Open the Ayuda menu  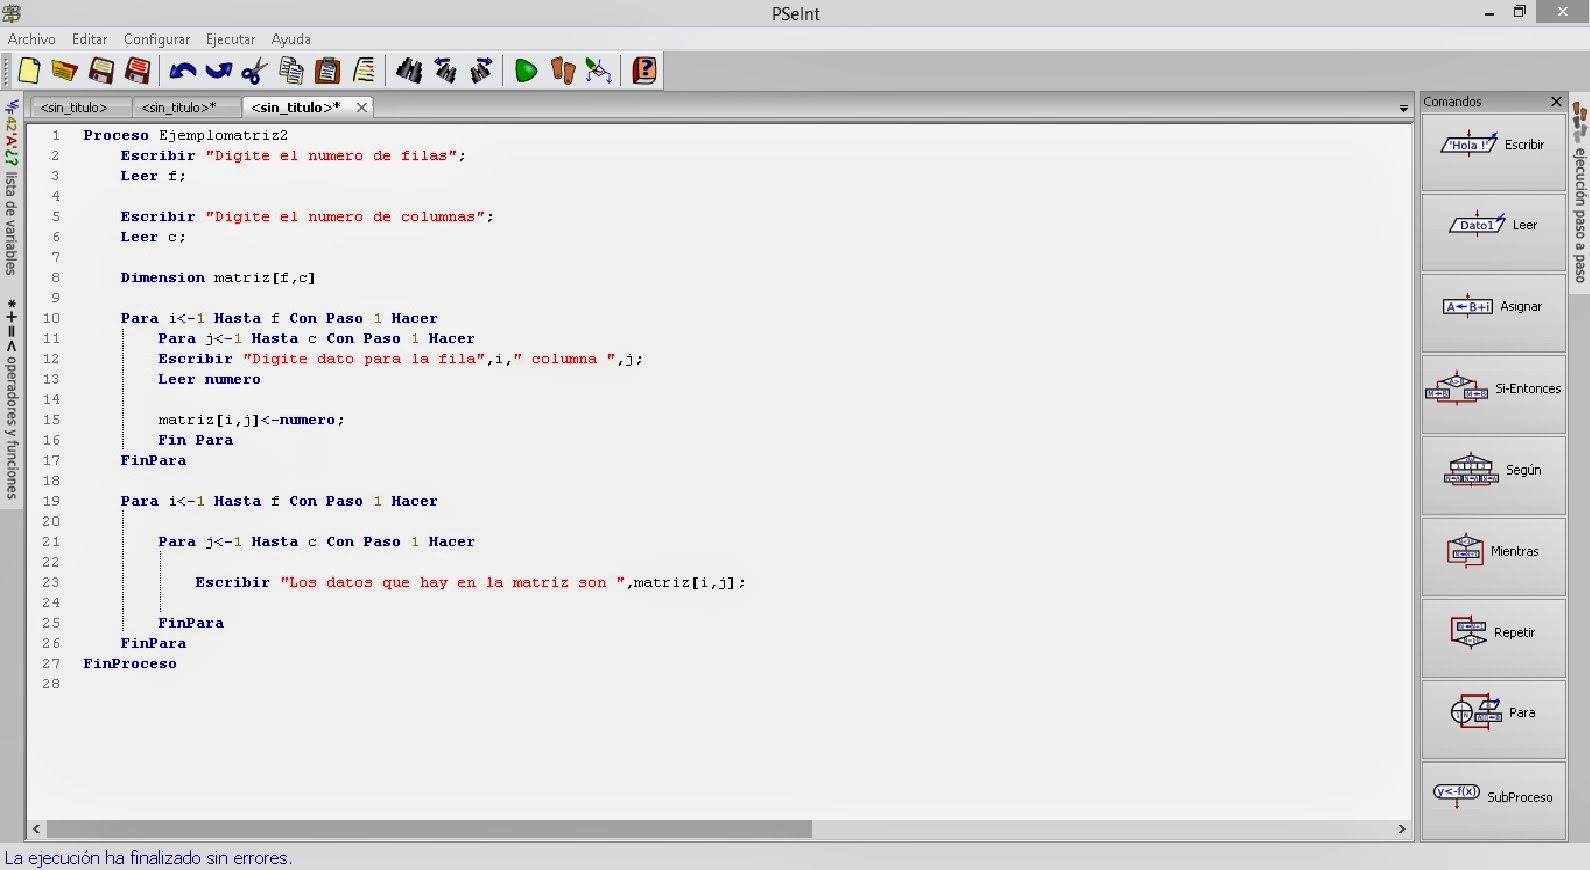click(291, 39)
